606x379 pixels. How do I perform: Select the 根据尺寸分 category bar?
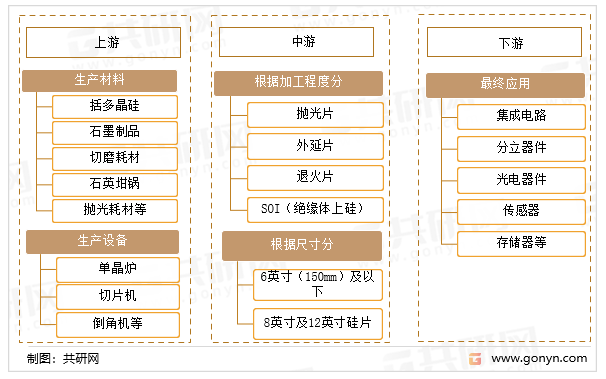click(302, 246)
